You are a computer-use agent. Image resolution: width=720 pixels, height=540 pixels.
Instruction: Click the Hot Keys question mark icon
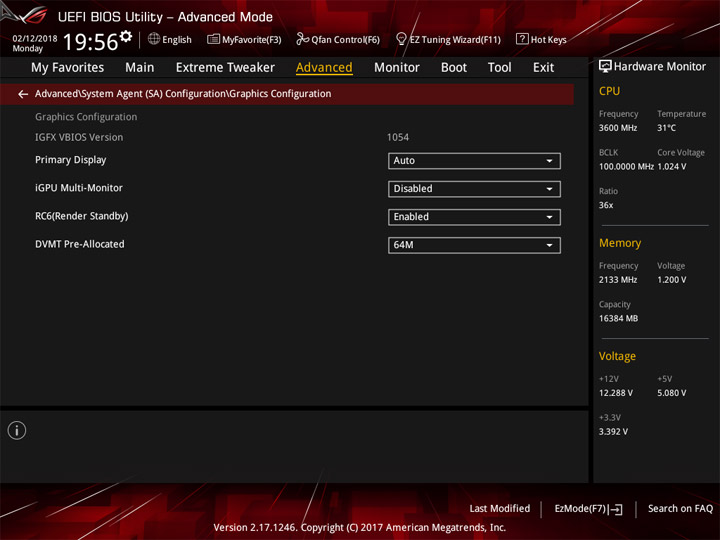coord(522,39)
